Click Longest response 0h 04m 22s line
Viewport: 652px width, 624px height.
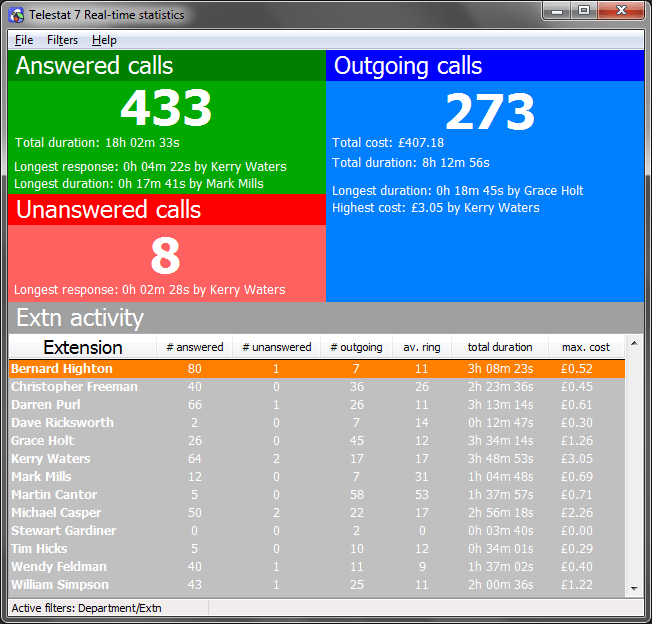tap(150, 167)
